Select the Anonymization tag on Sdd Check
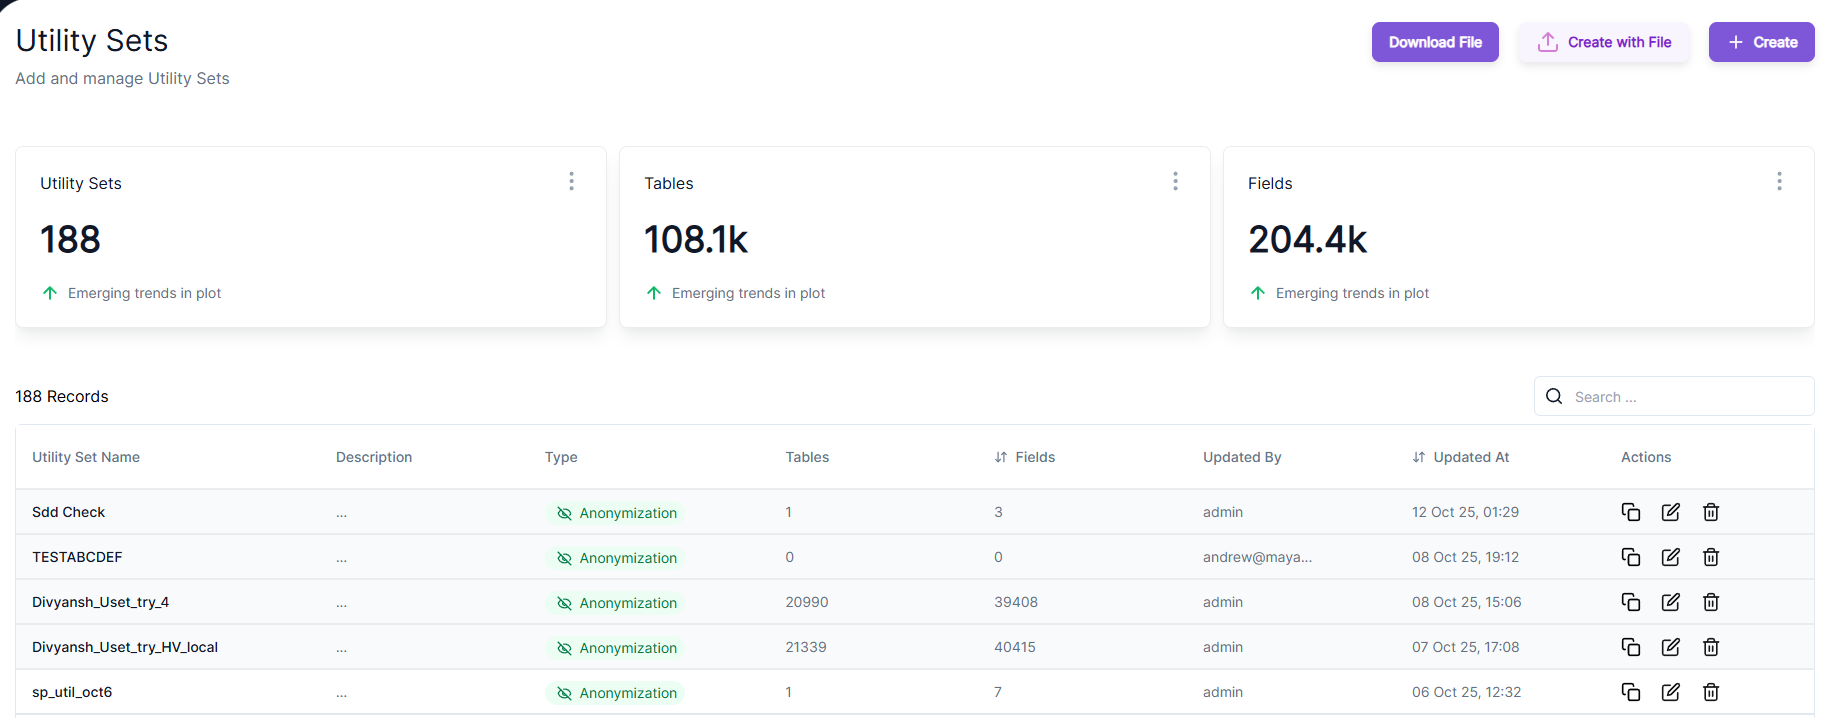Image resolution: width=1827 pixels, height=718 pixels. point(615,513)
